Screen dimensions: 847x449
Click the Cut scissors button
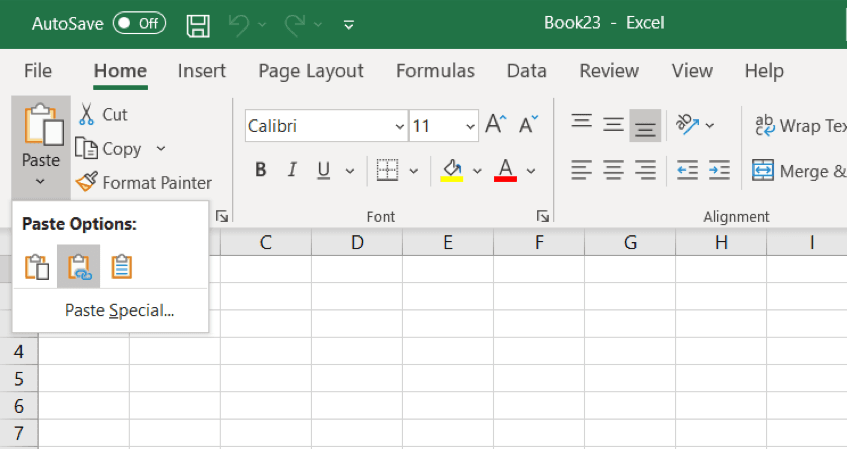[x=103, y=115]
